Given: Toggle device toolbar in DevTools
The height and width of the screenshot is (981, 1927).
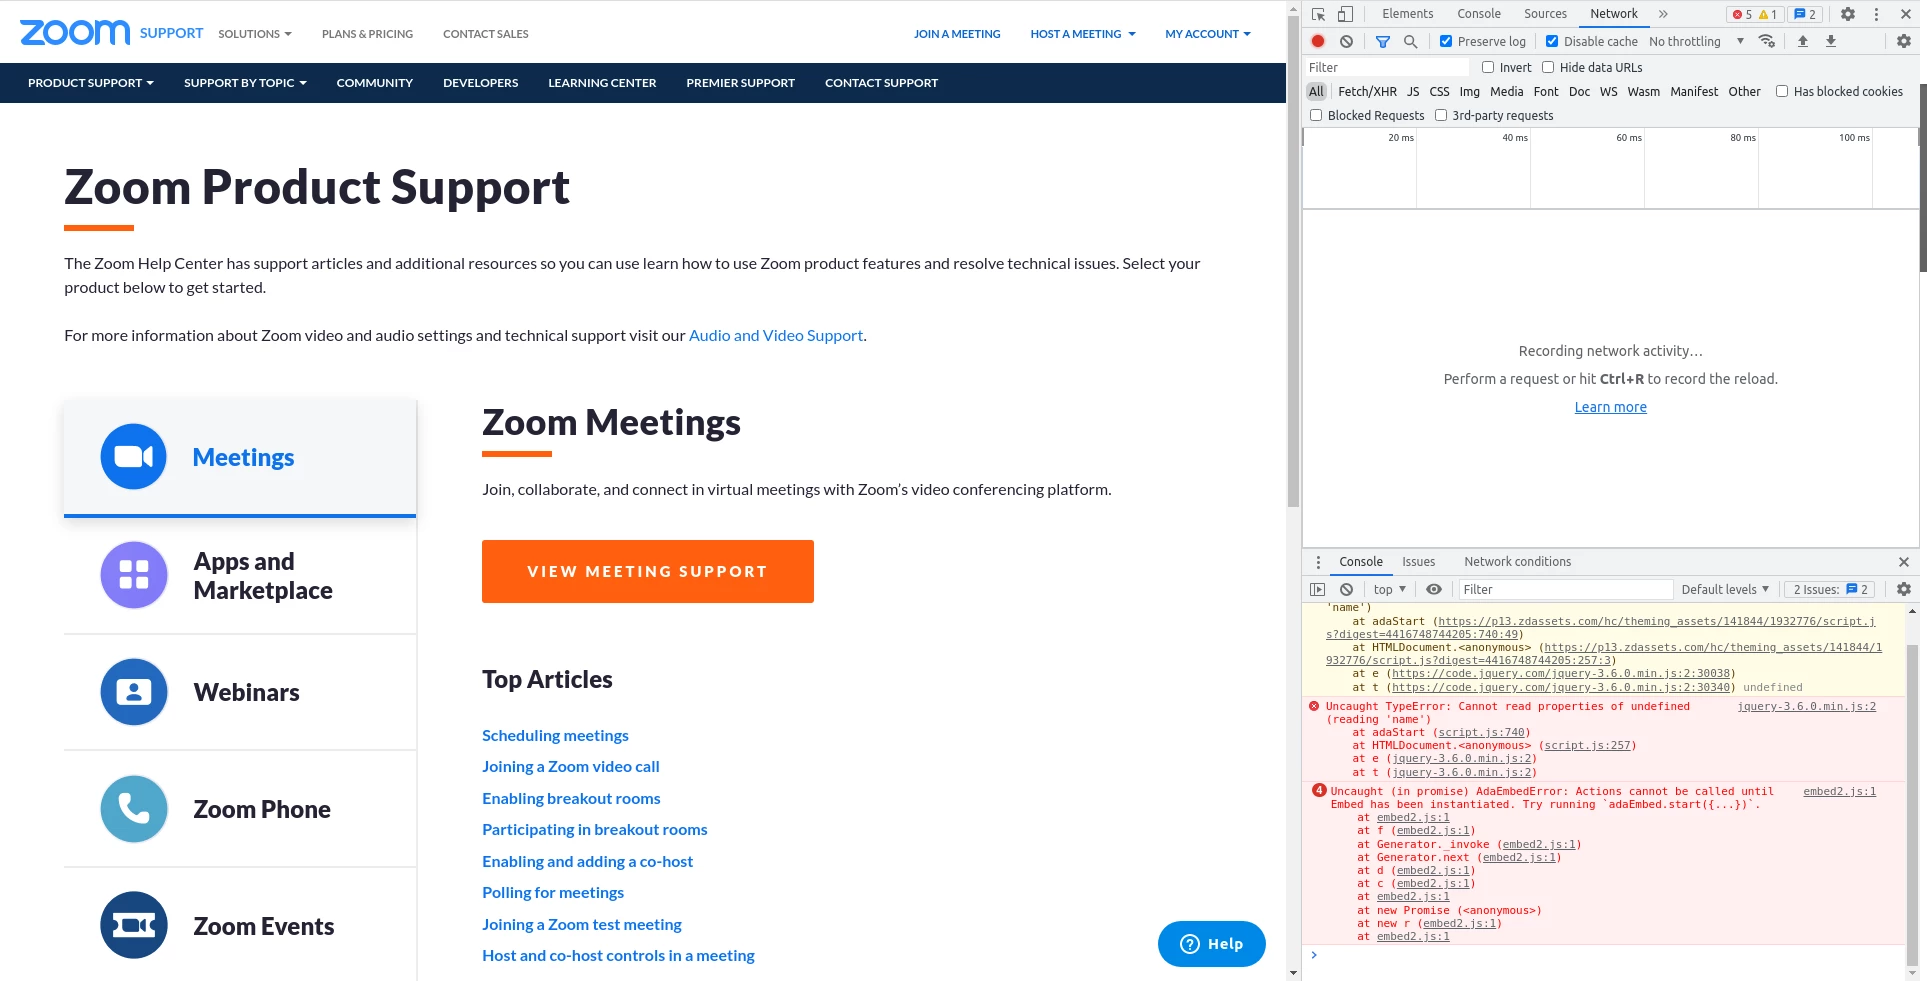Looking at the screenshot, I should coord(1345,14).
